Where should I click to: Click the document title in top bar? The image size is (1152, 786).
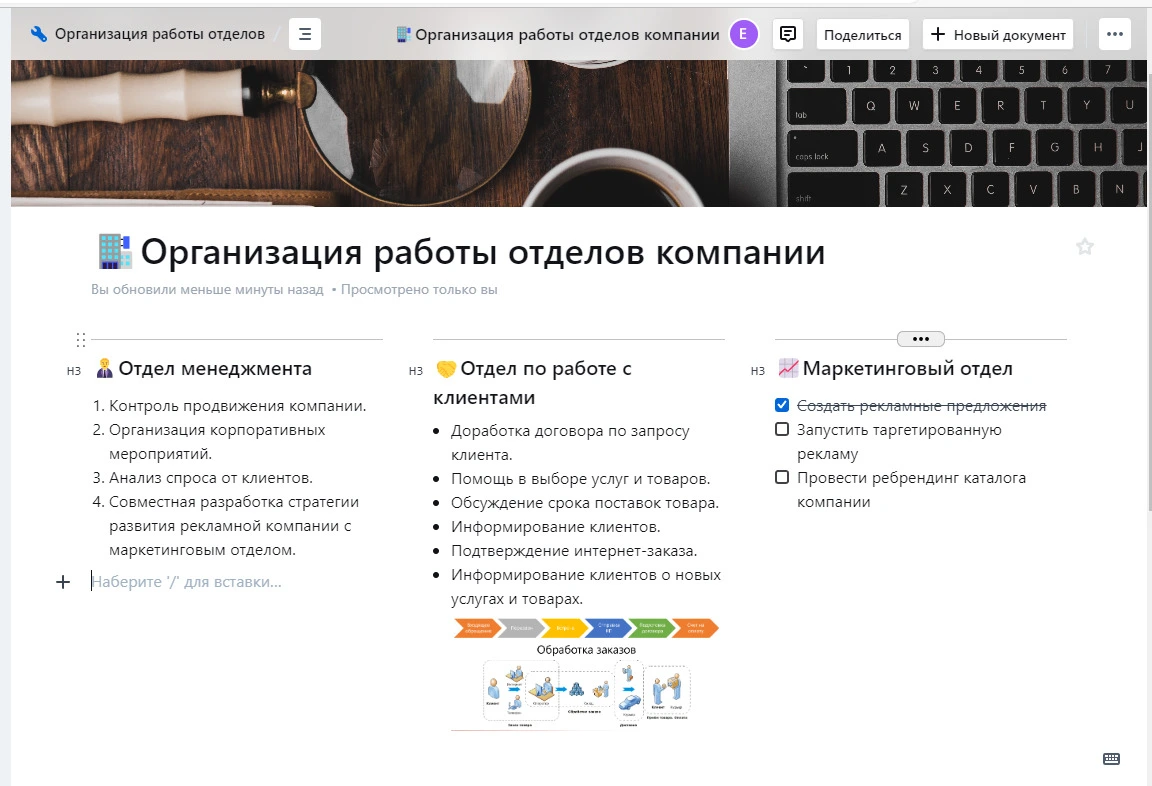pyautogui.click(x=567, y=35)
